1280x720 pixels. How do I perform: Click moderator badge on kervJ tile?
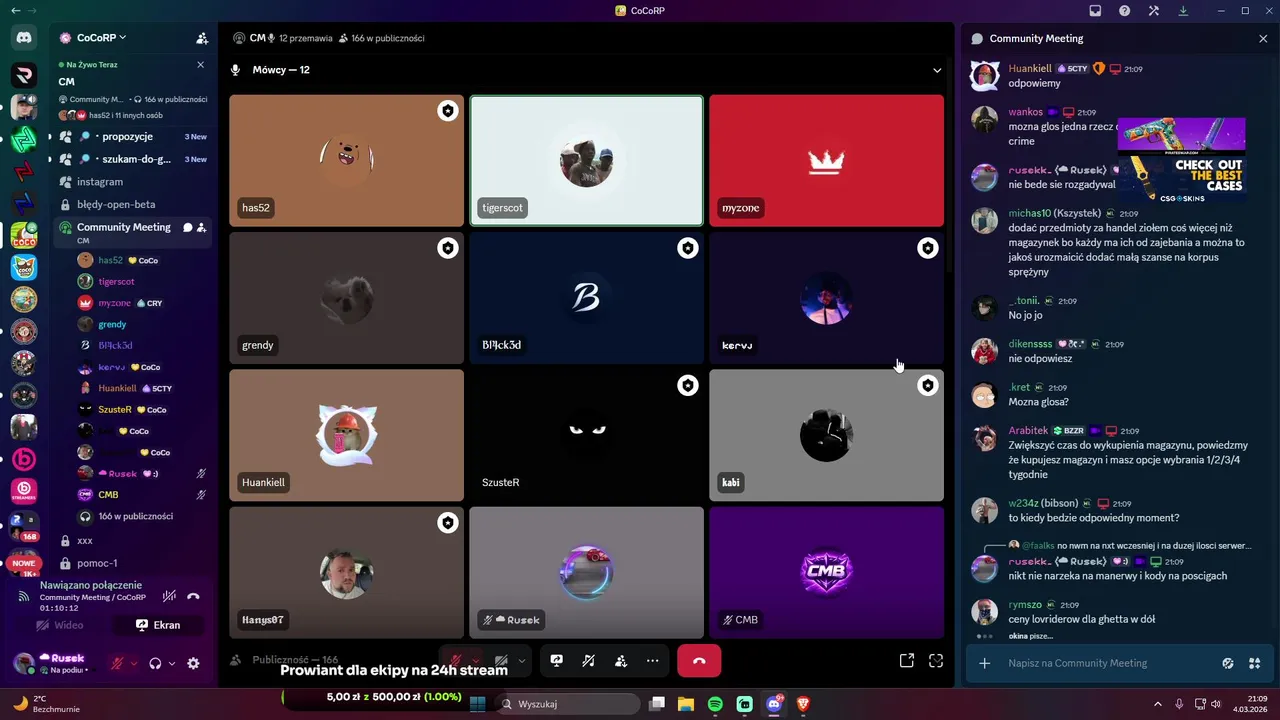928,248
